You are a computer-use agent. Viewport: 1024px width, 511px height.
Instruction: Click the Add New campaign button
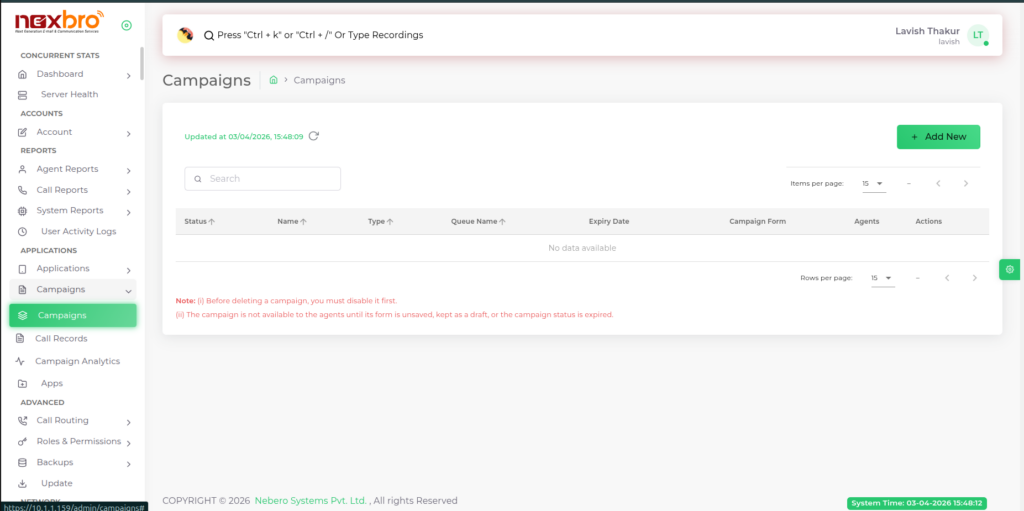[938, 137]
